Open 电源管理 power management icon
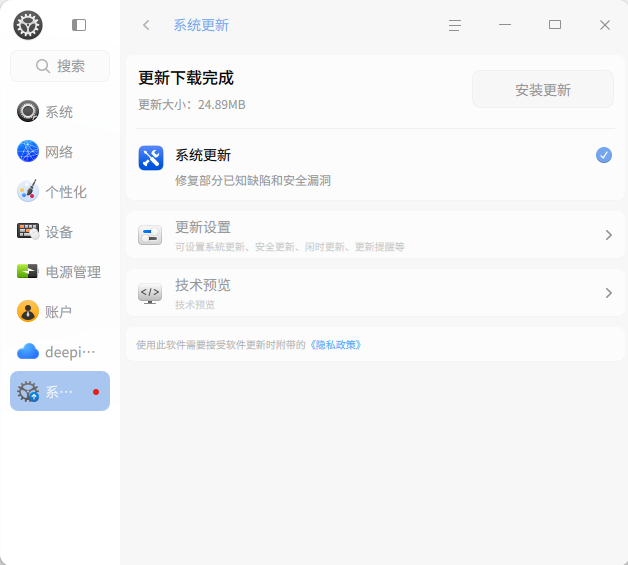 (x=28, y=271)
